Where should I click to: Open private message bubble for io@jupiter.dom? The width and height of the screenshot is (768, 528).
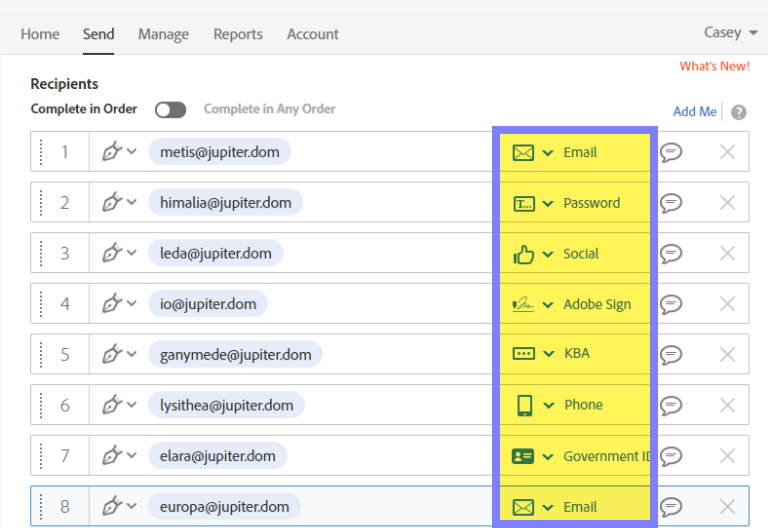tap(671, 304)
